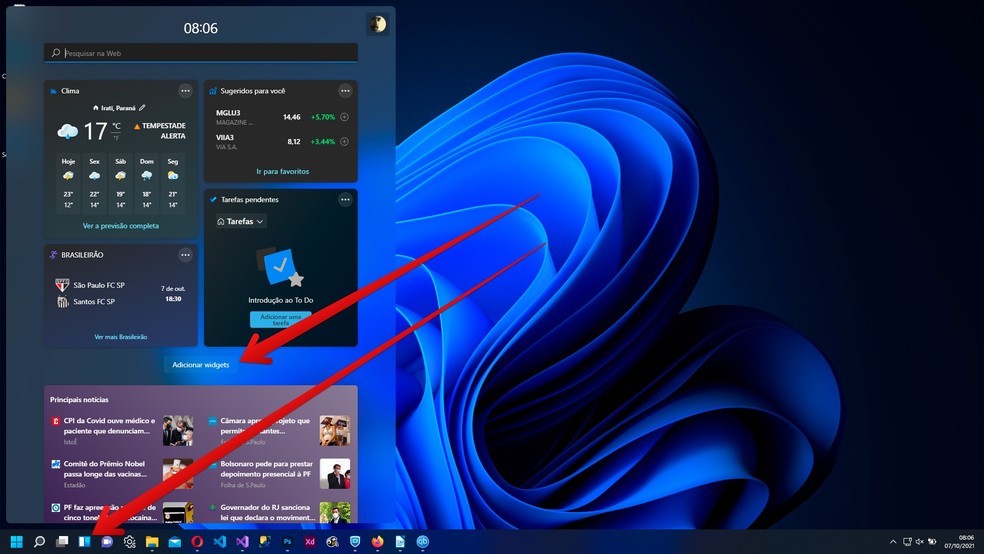Click TEMPESTADE ALERTA weather warning

(x=159, y=131)
